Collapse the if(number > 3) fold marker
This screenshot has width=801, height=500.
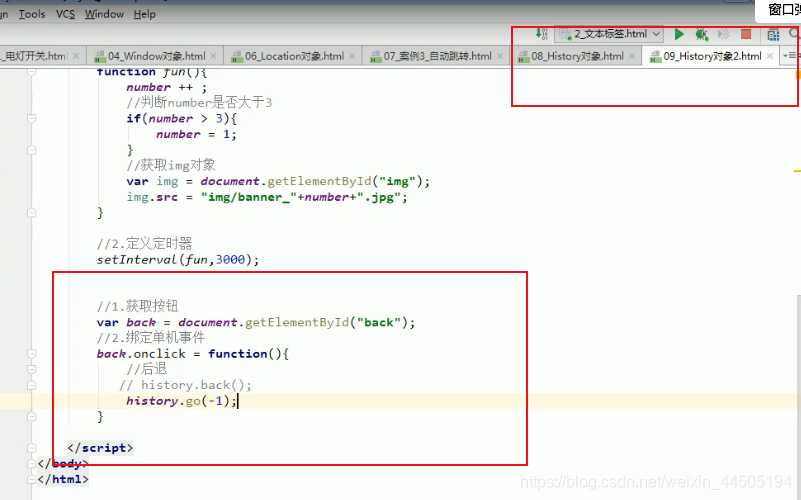click(x=32, y=118)
